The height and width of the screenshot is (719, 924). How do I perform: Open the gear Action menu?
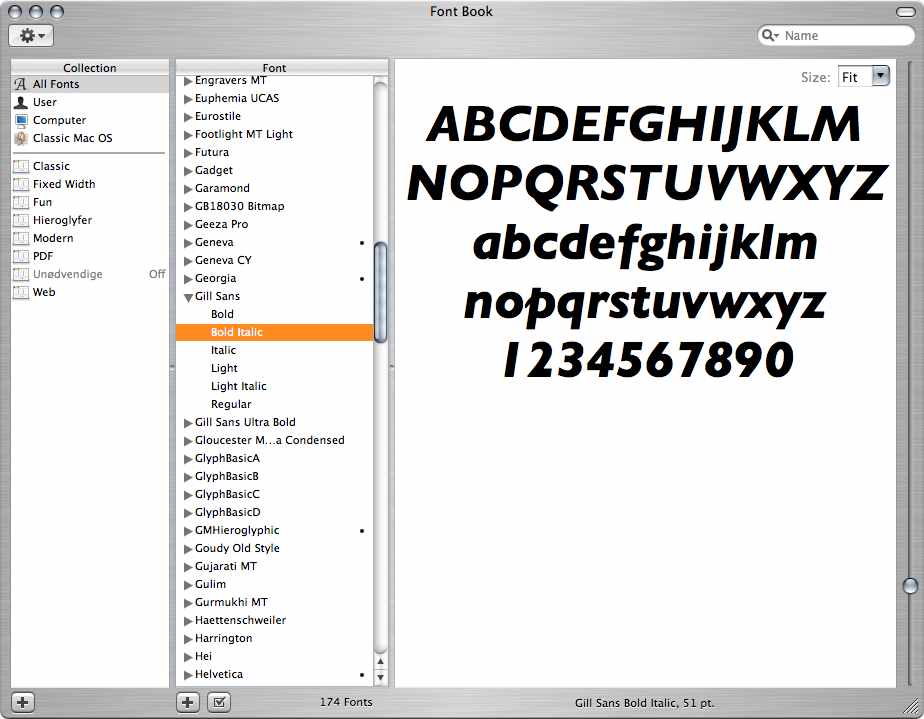(31, 35)
